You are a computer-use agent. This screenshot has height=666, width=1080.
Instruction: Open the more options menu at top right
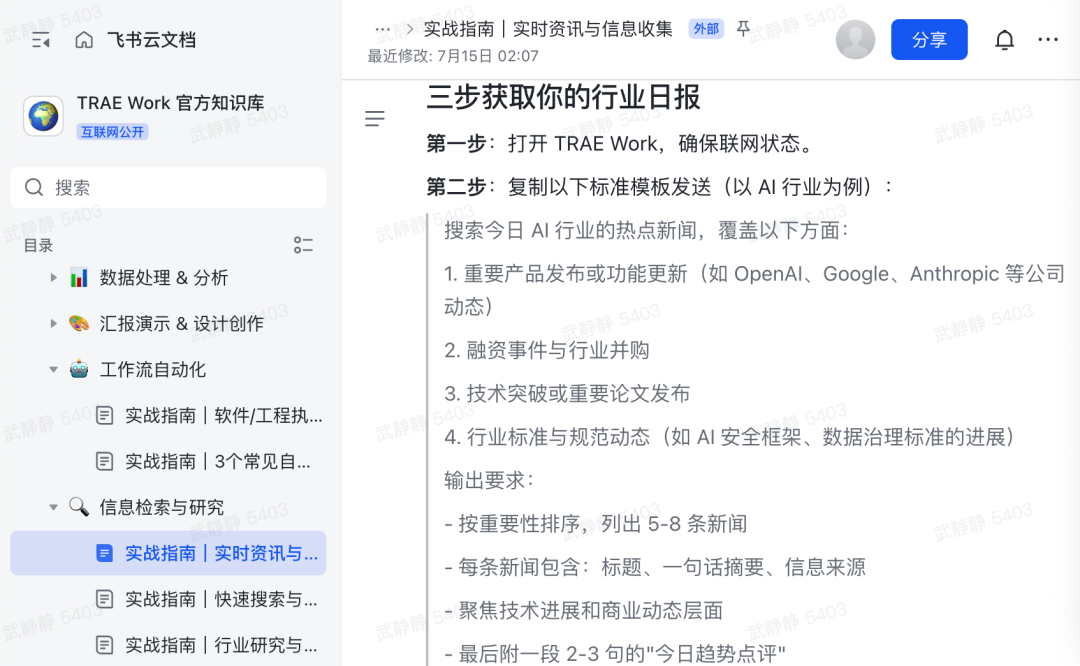(x=1048, y=40)
